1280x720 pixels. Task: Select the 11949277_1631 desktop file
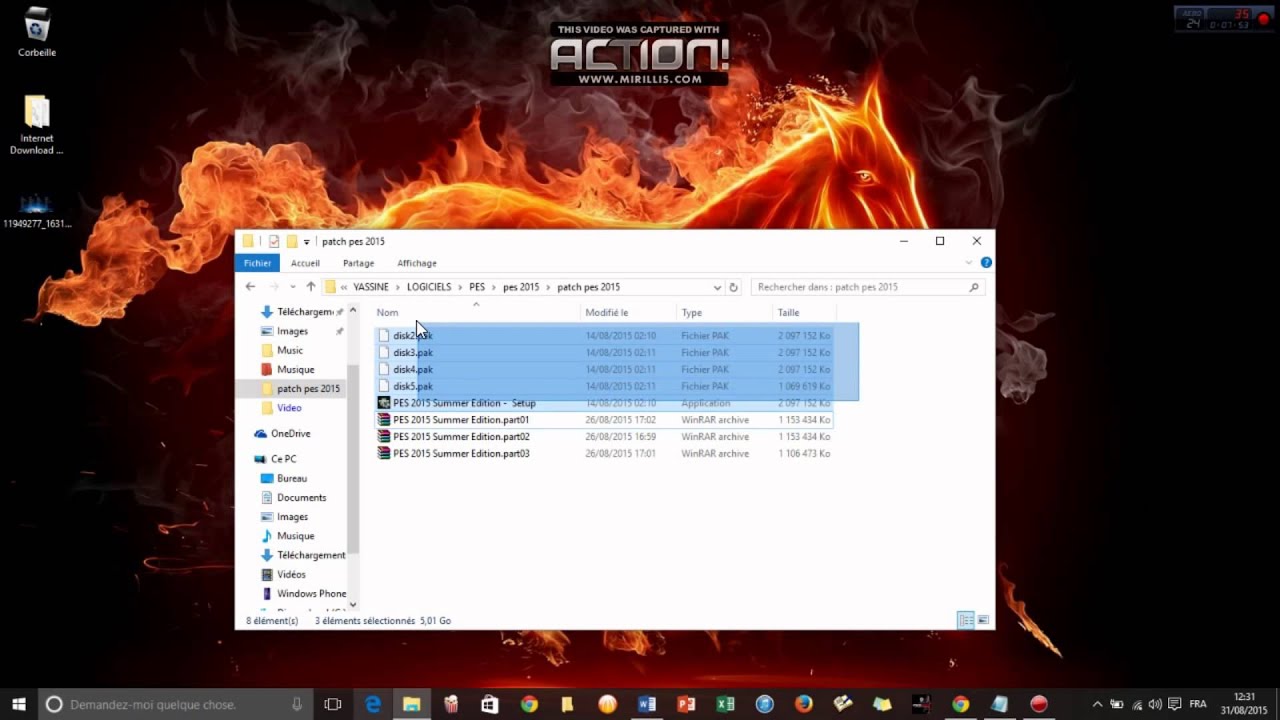[x=37, y=211]
